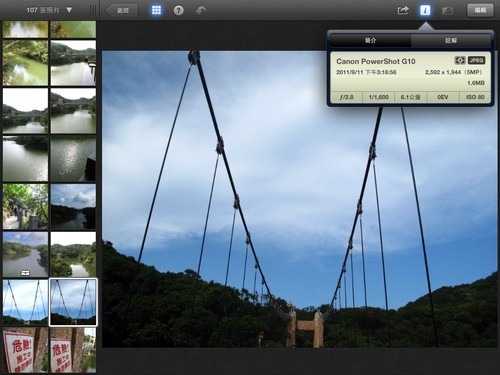The width and height of the screenshot is (500, 375).
Task: Select the sparkling water reflection thumbnail
Action: click(x=73, y=158)
